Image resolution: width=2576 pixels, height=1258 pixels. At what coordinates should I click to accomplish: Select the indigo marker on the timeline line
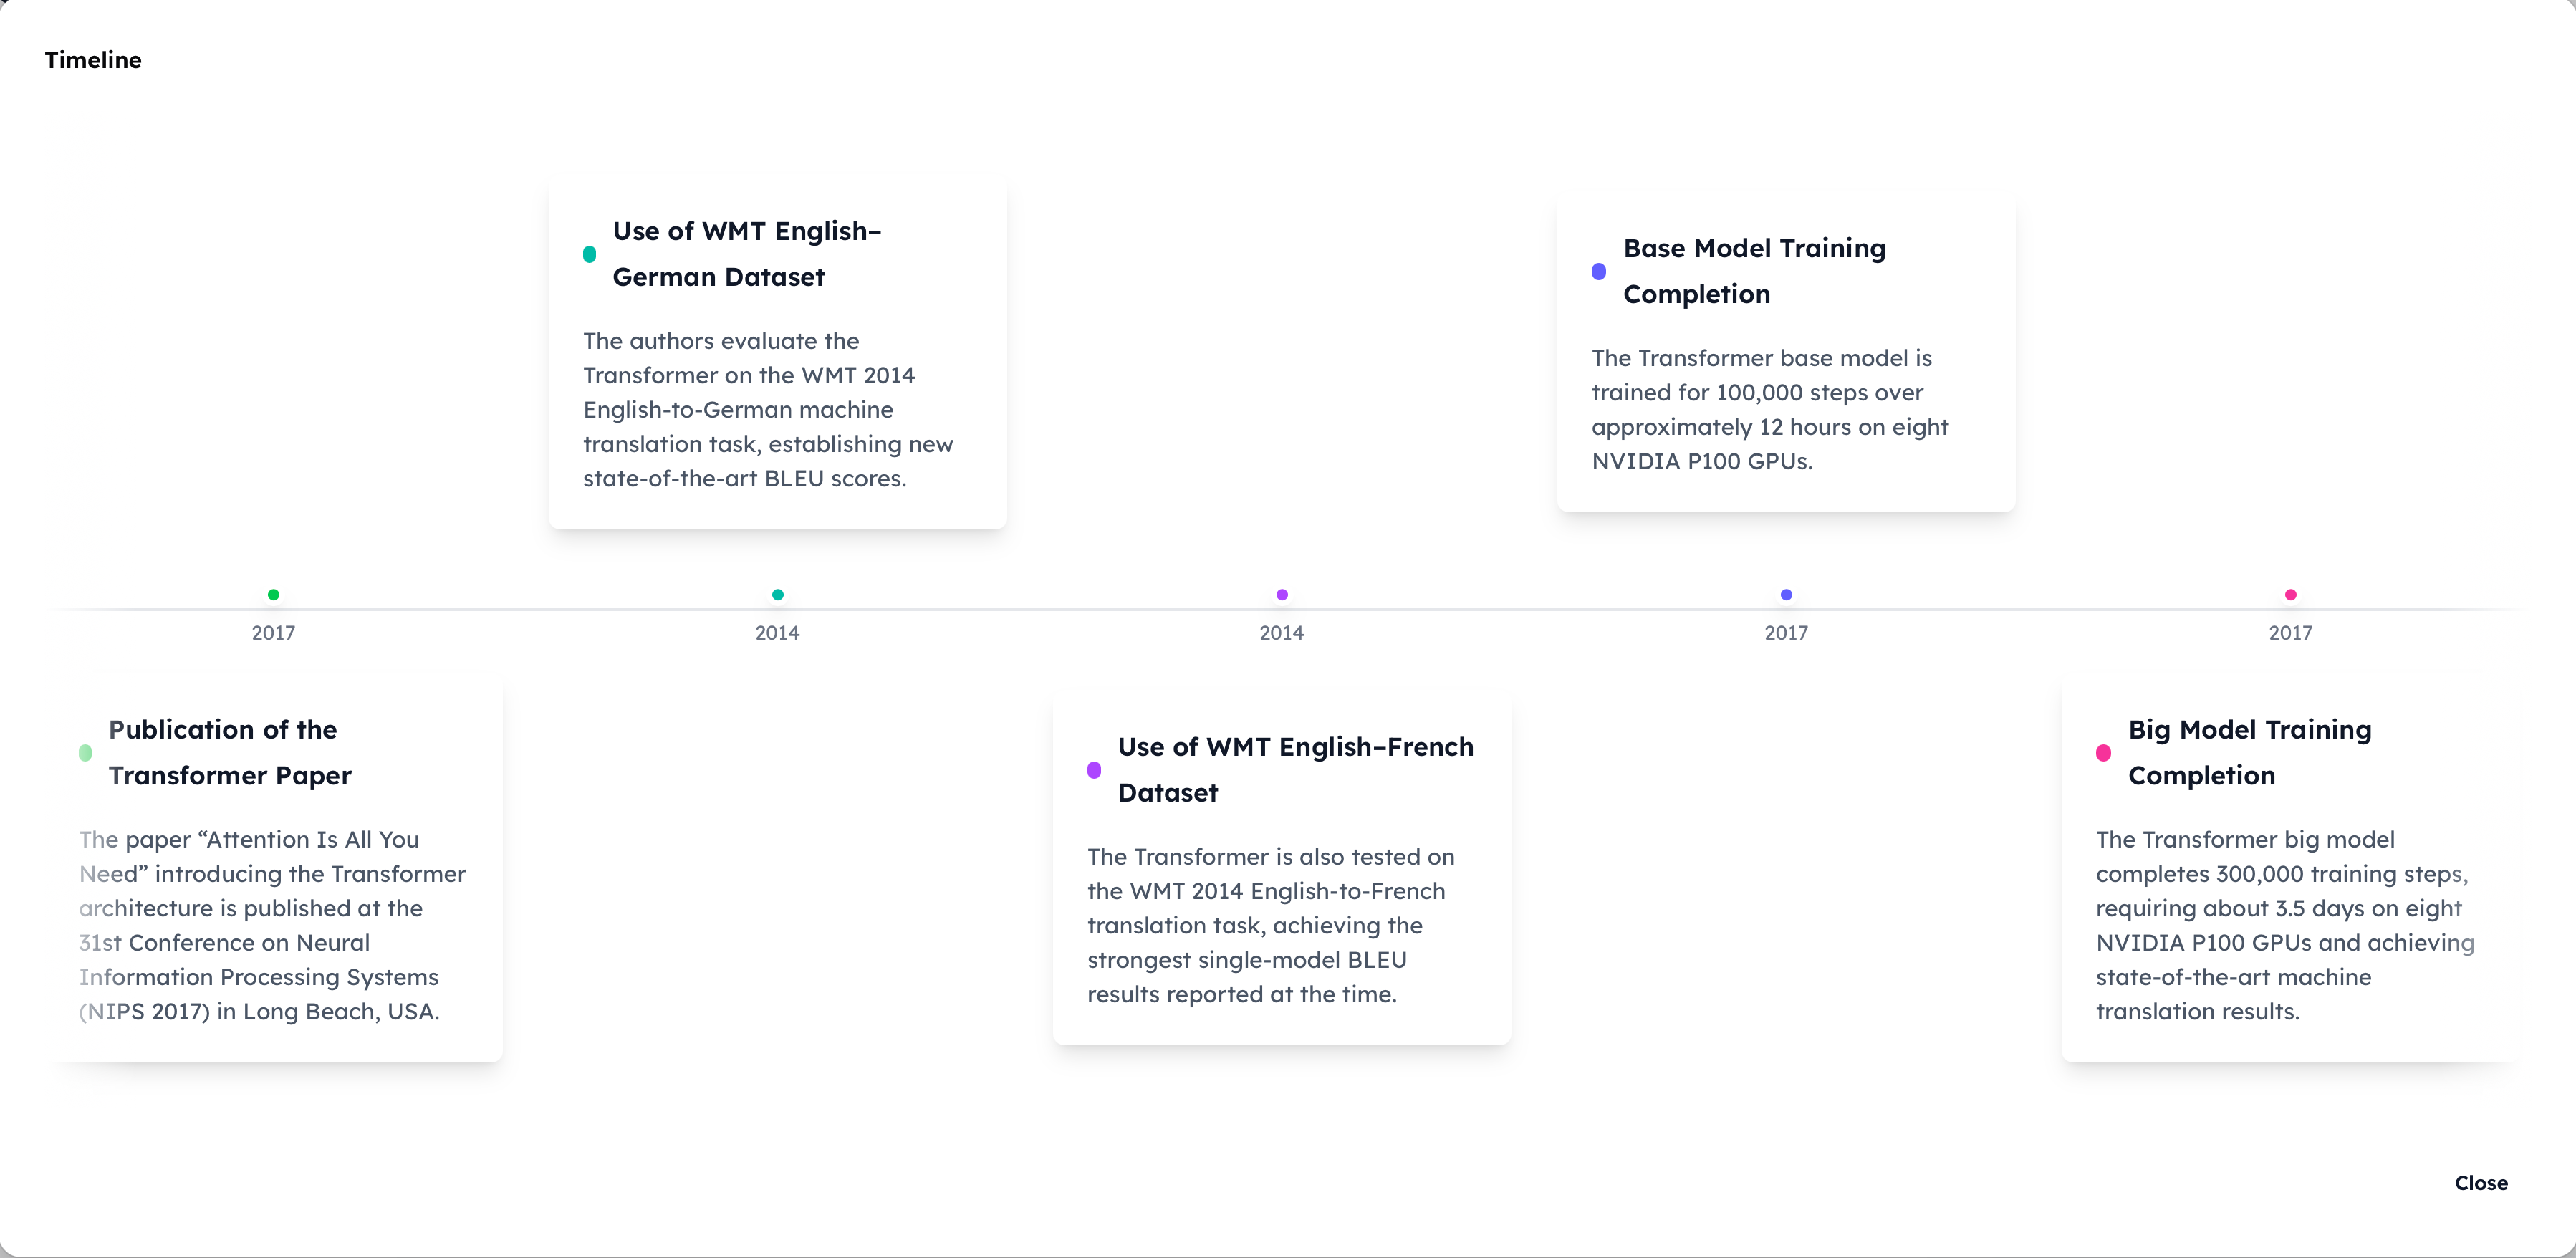pos(1786,595)
